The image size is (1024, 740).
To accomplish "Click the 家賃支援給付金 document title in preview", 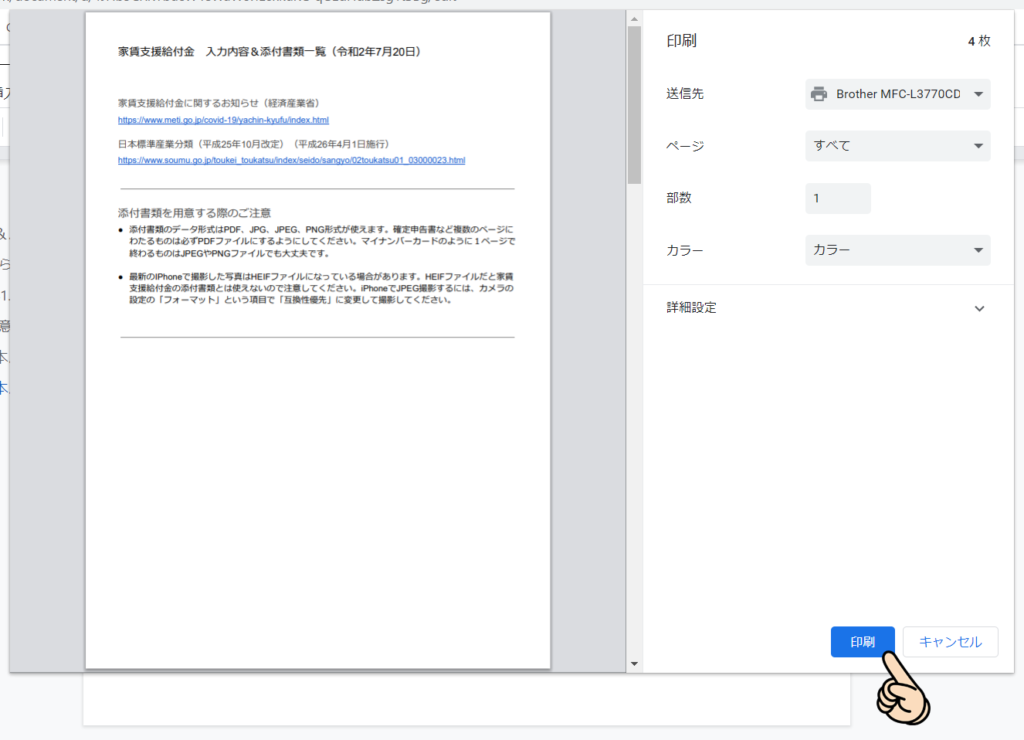I will tap(269, 51).
